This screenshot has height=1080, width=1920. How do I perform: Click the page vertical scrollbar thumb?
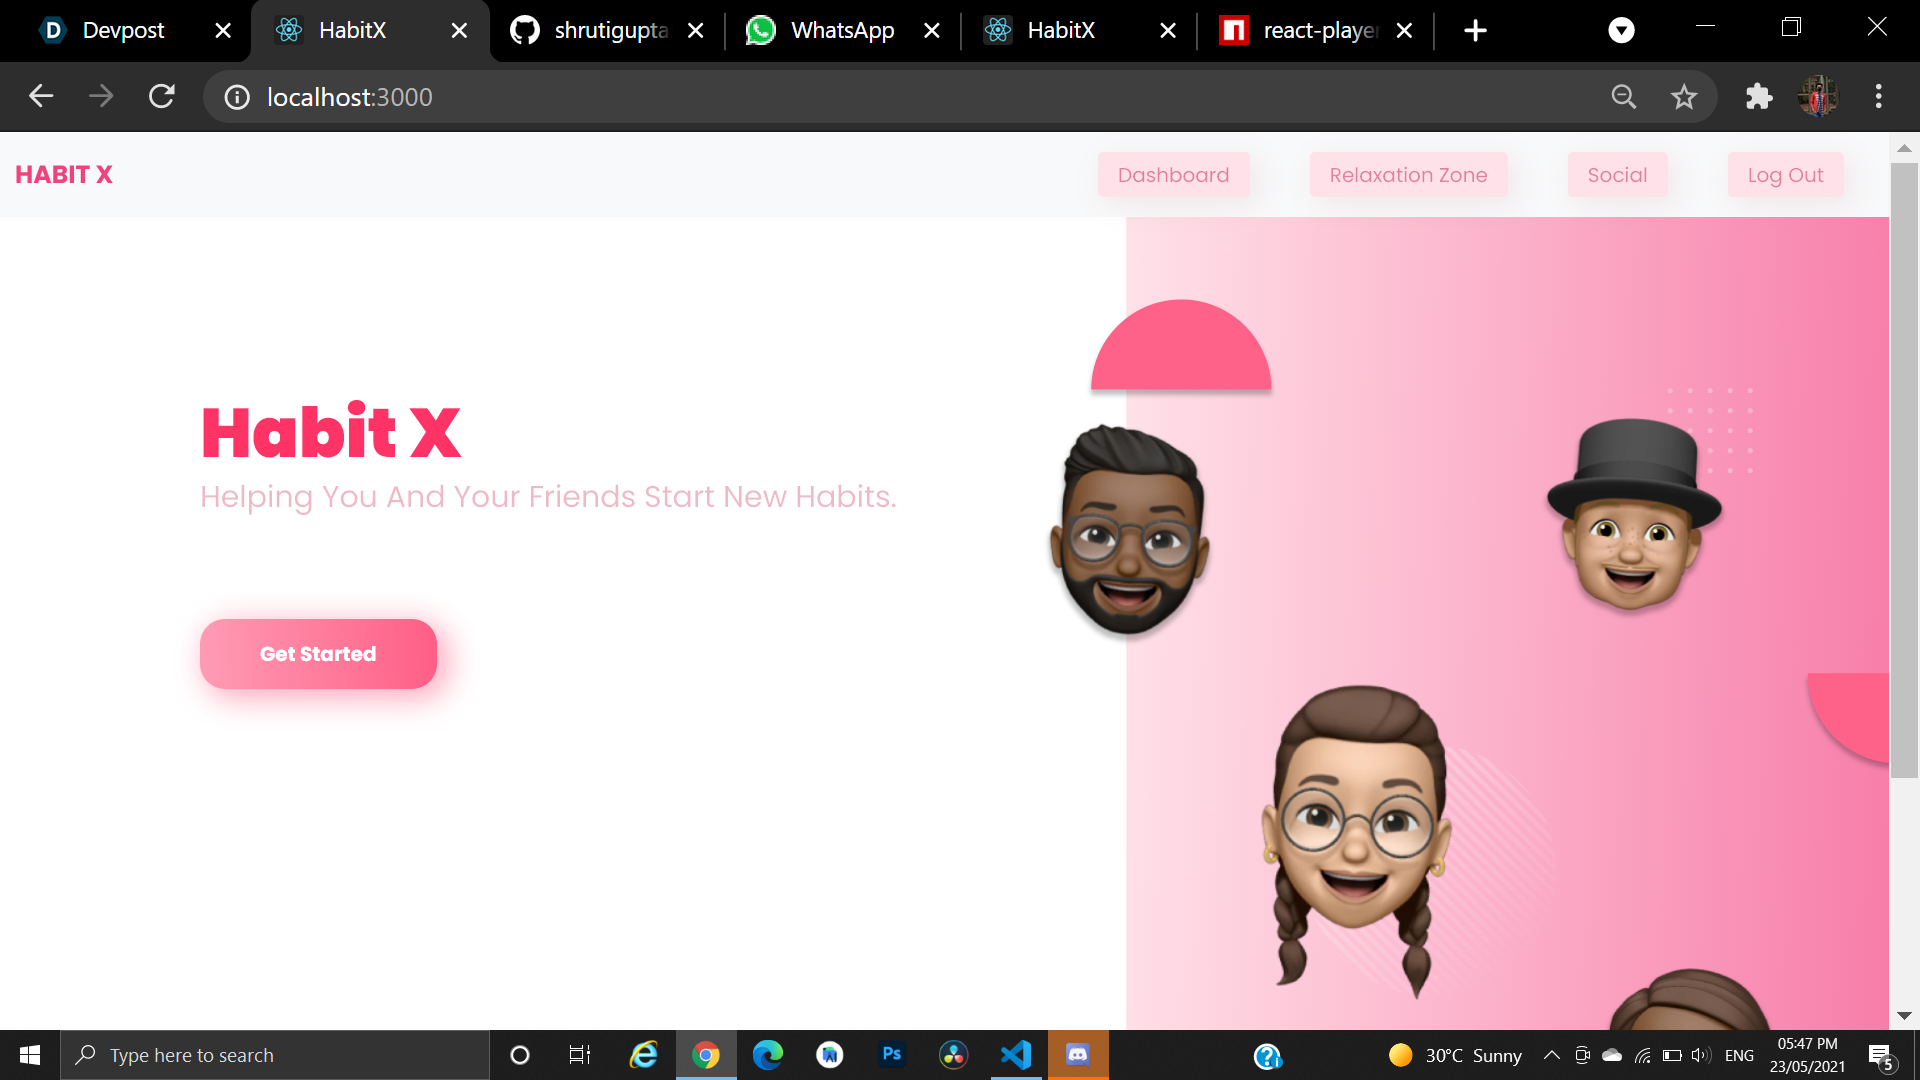tap(1904, 470)
